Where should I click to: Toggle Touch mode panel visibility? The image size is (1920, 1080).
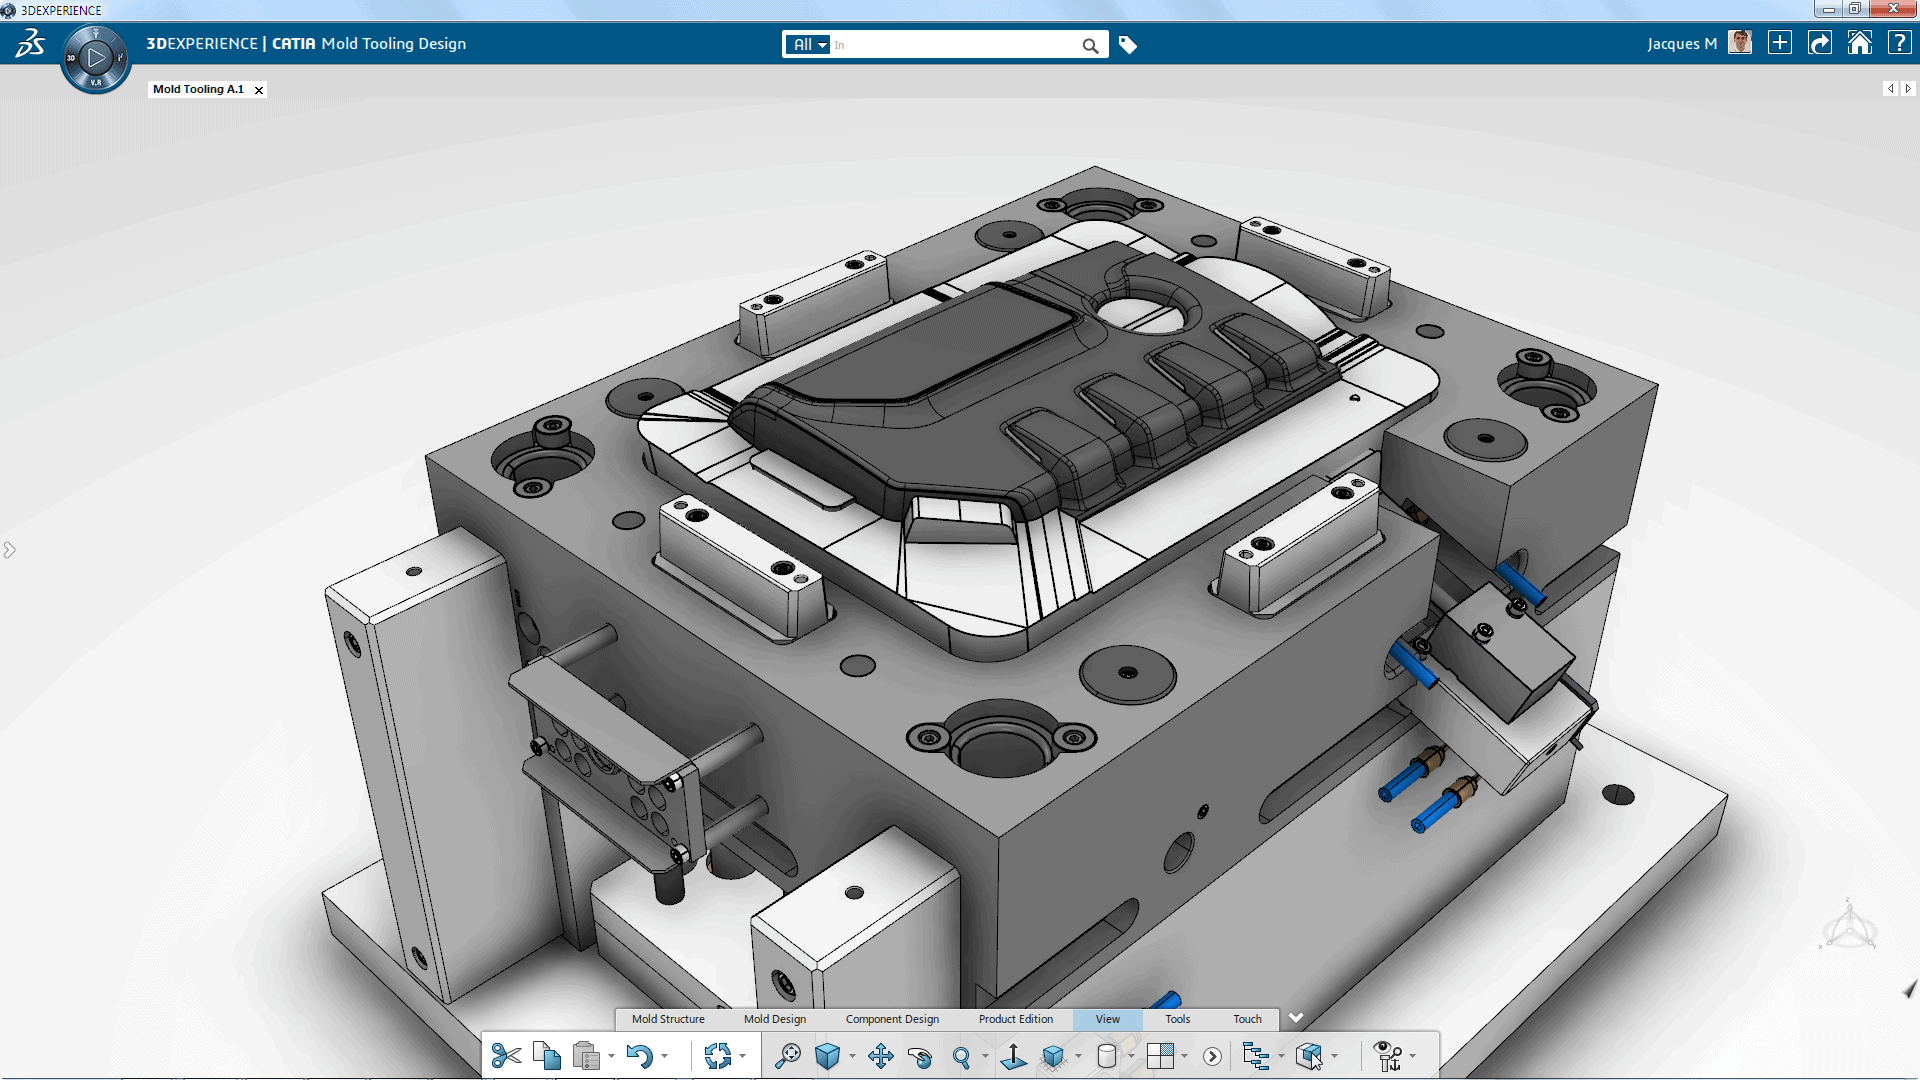click(1246, 1019)
